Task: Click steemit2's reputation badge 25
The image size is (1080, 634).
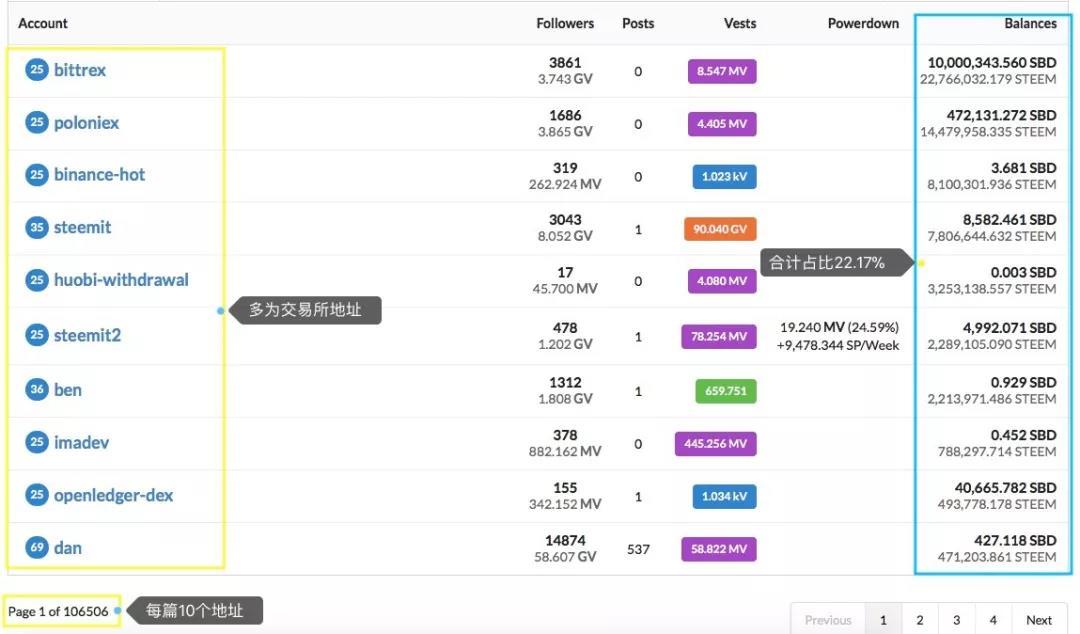Action: [x=37, y=335]
